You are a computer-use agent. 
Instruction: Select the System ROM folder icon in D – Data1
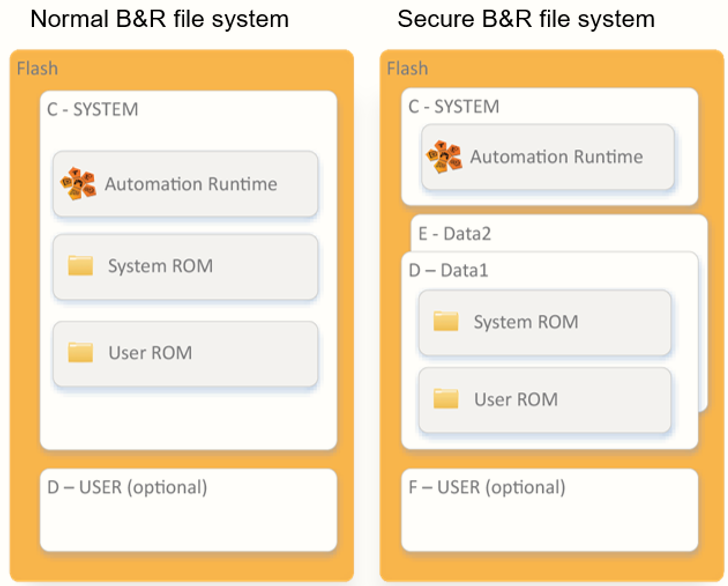[x=446, y=321]
